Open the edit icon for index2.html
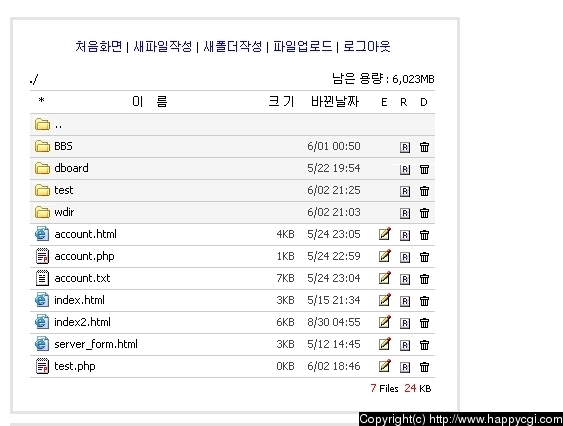This screenshot has height=426, width=563. [x=385, y=322]
